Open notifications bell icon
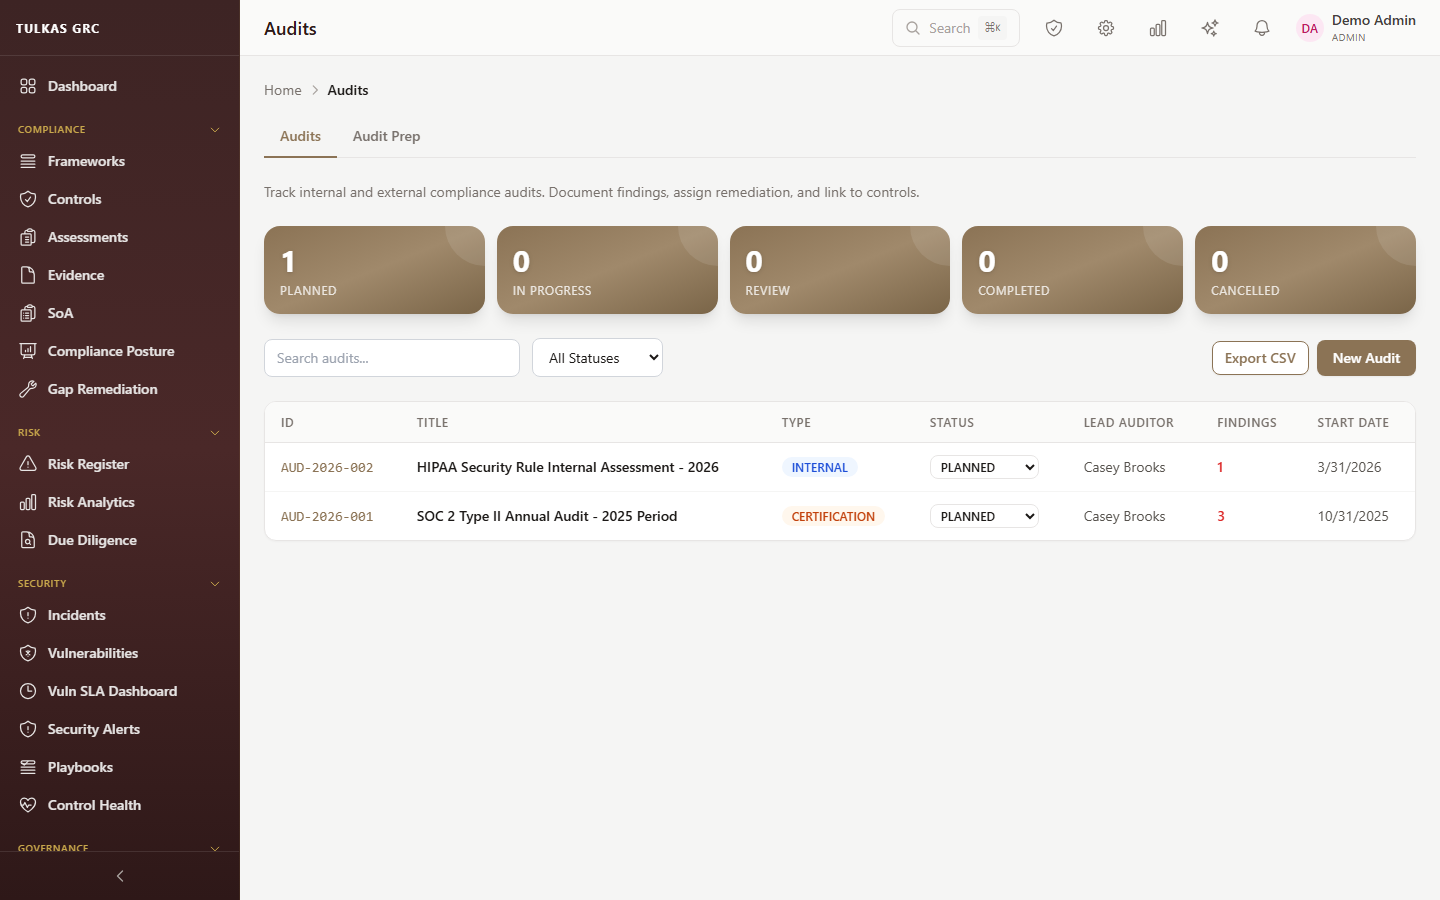1440x900 pixels. click(1262, 28)
